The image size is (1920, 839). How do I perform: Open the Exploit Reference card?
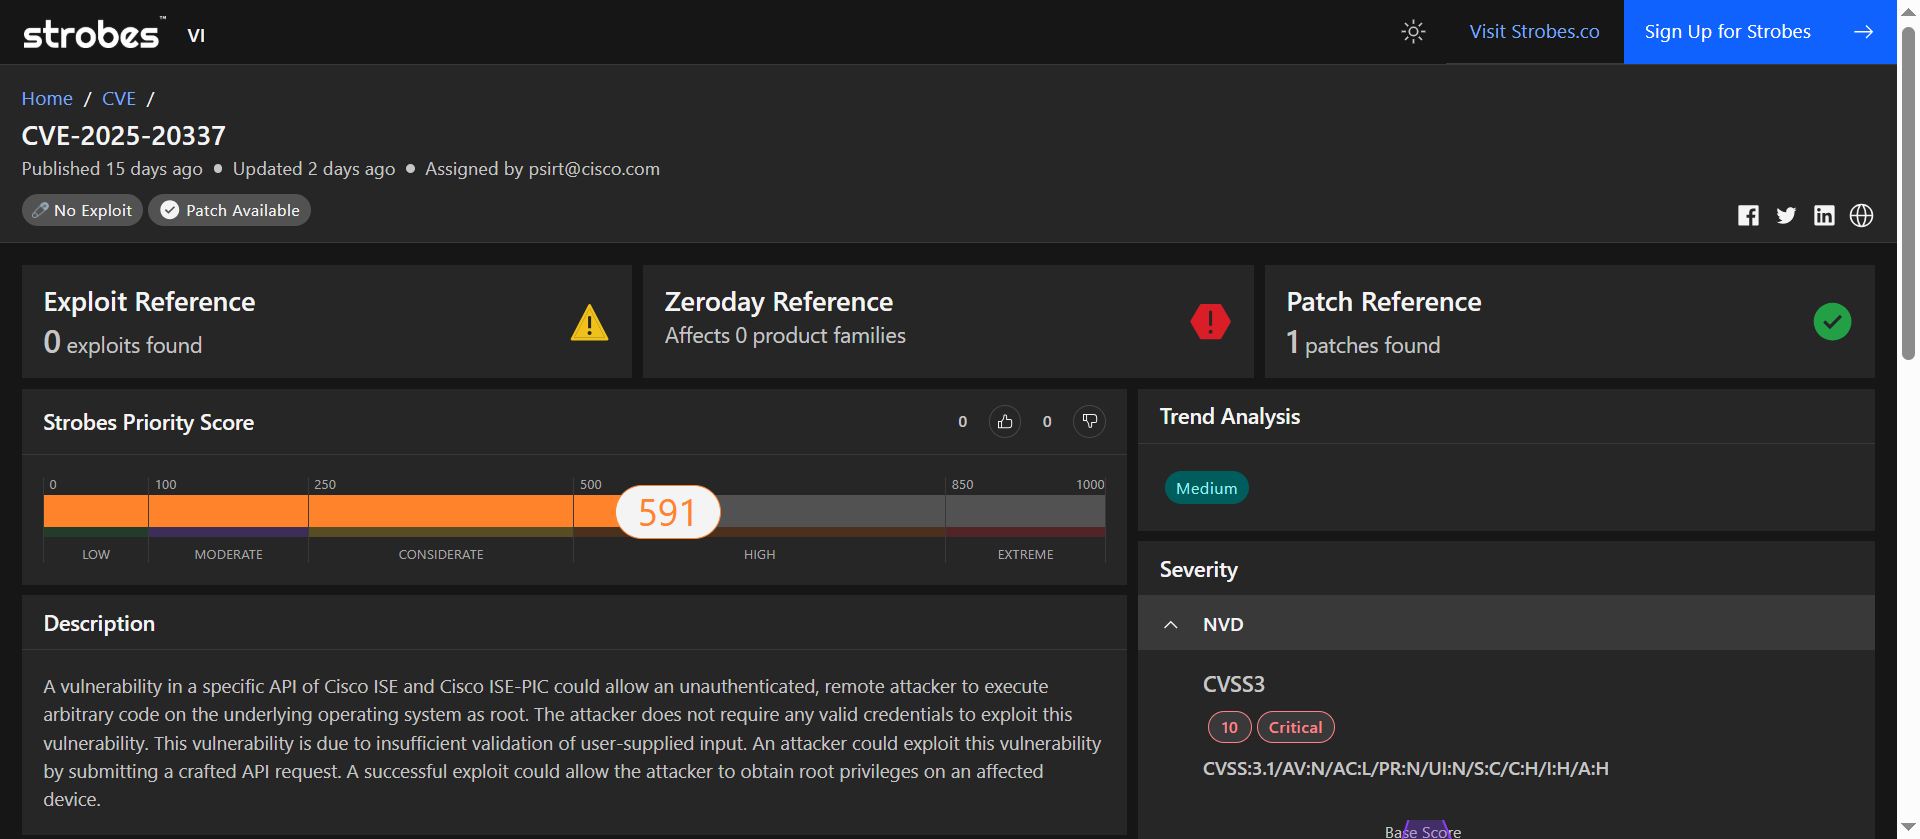[x=327, y=321]
